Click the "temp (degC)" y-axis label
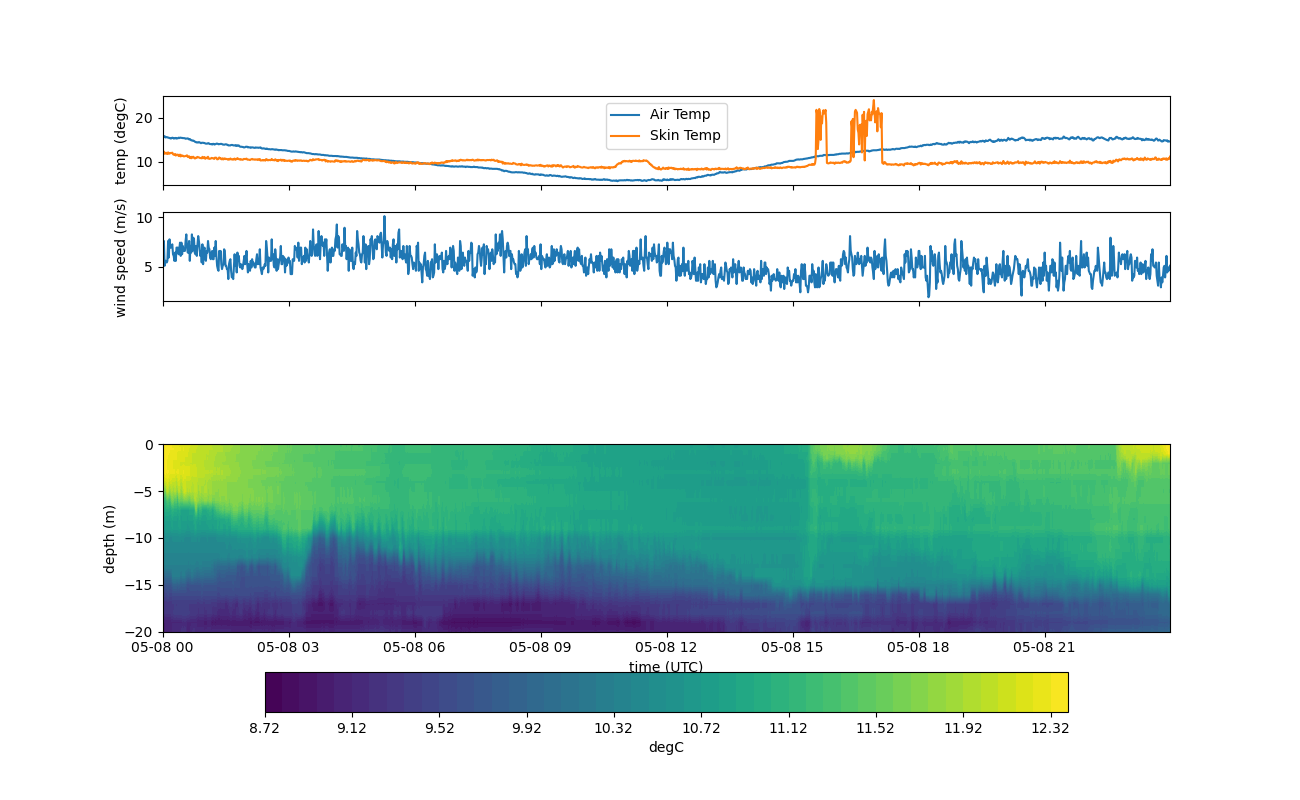Image resolution: width=1300 pixels, height=800 pixels. pyautogui.click(x=121, y=141)
